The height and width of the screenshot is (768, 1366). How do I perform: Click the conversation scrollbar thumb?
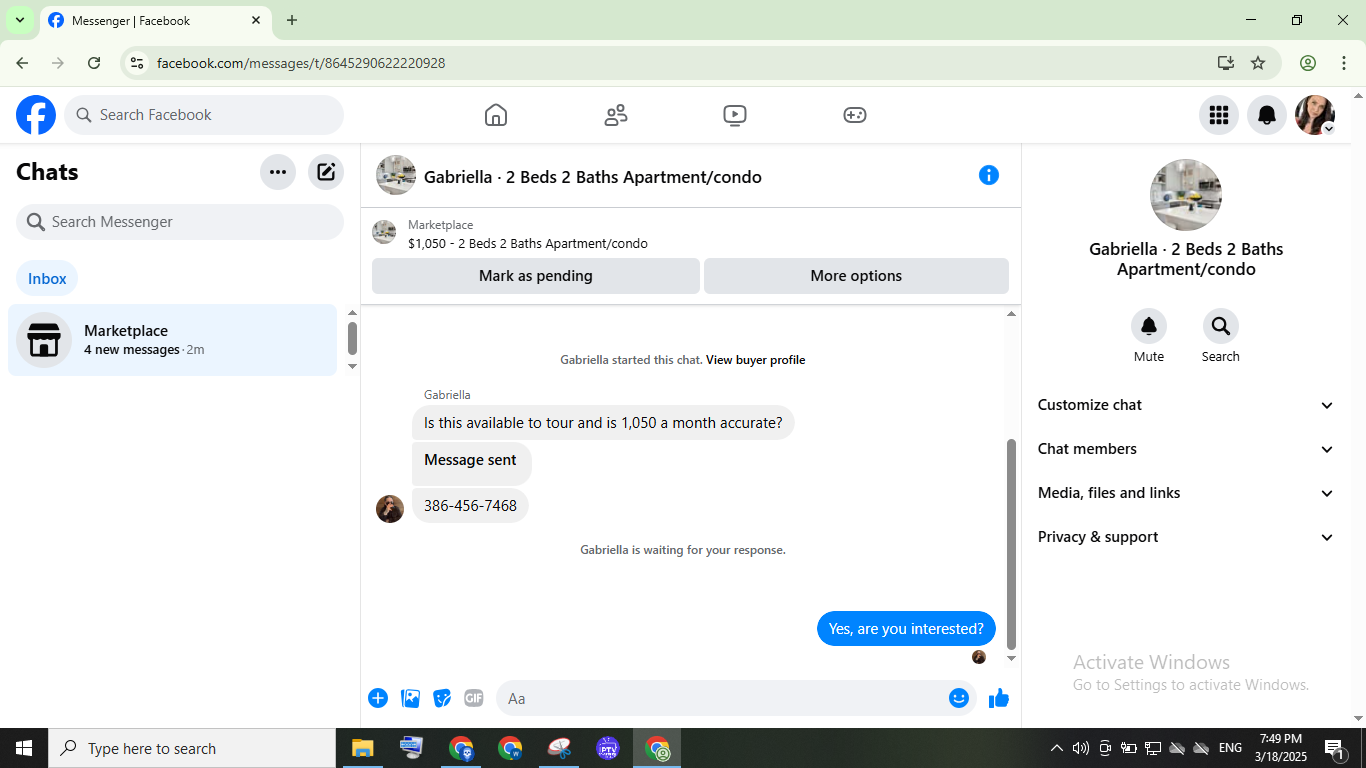tap(1011, 544)
